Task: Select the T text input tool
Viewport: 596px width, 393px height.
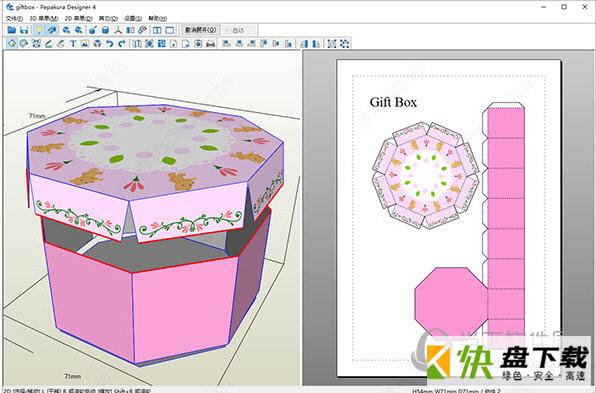Action: pos(73,43)
